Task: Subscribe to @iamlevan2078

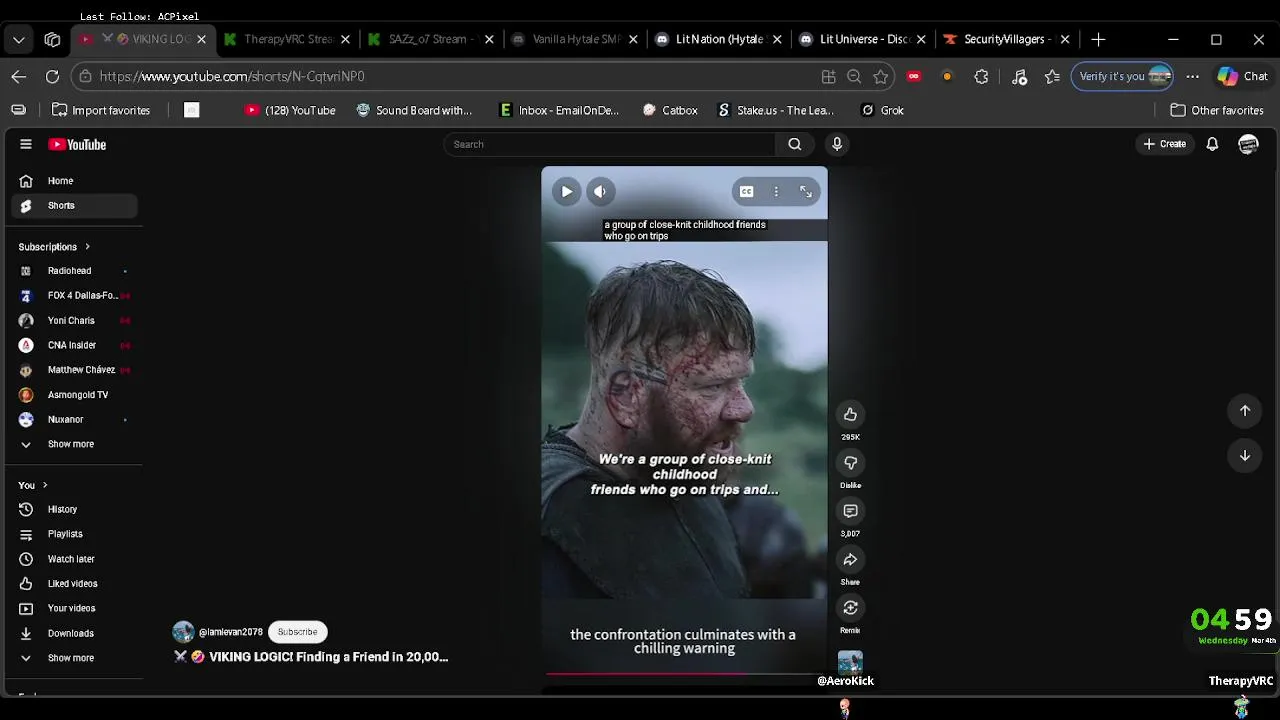Action: tap(297, 632)
